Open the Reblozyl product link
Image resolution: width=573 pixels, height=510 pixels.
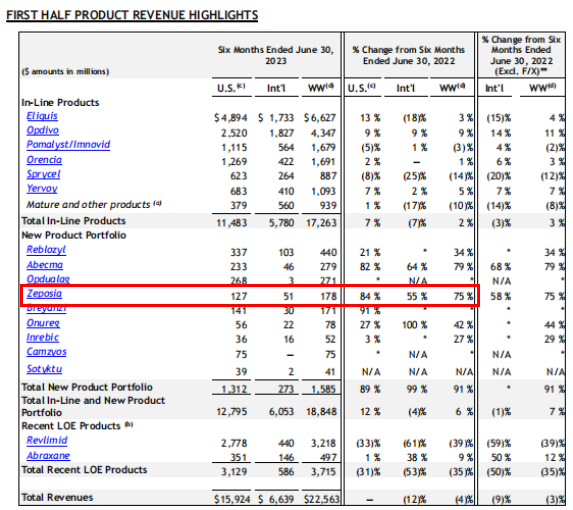(x=46, y=250)
